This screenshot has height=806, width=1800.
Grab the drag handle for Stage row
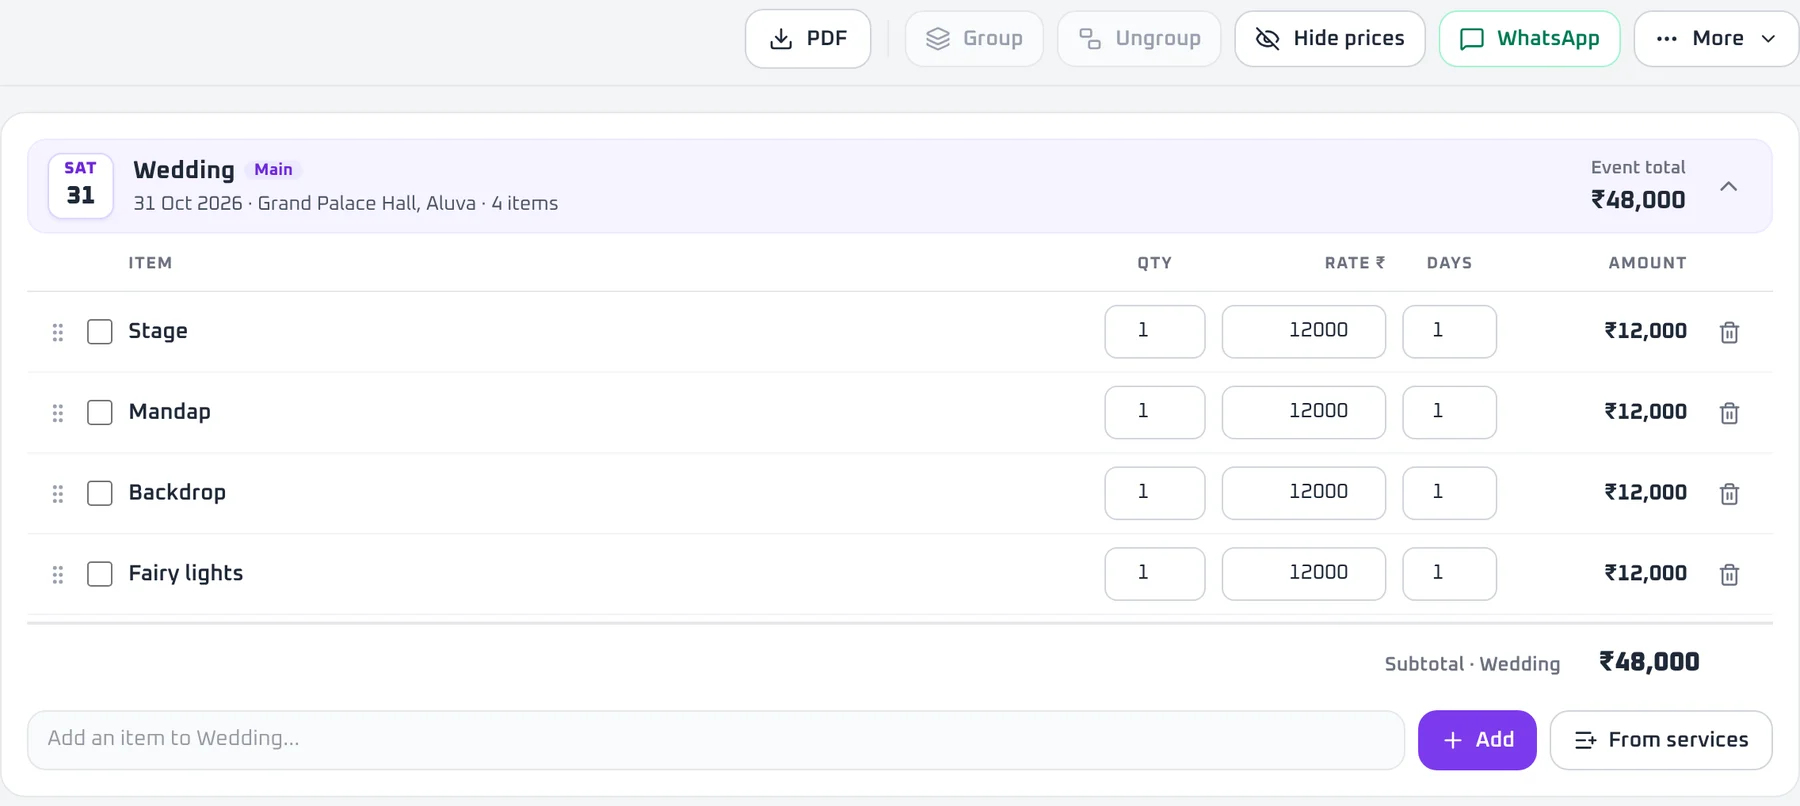[x=58, y=332]
